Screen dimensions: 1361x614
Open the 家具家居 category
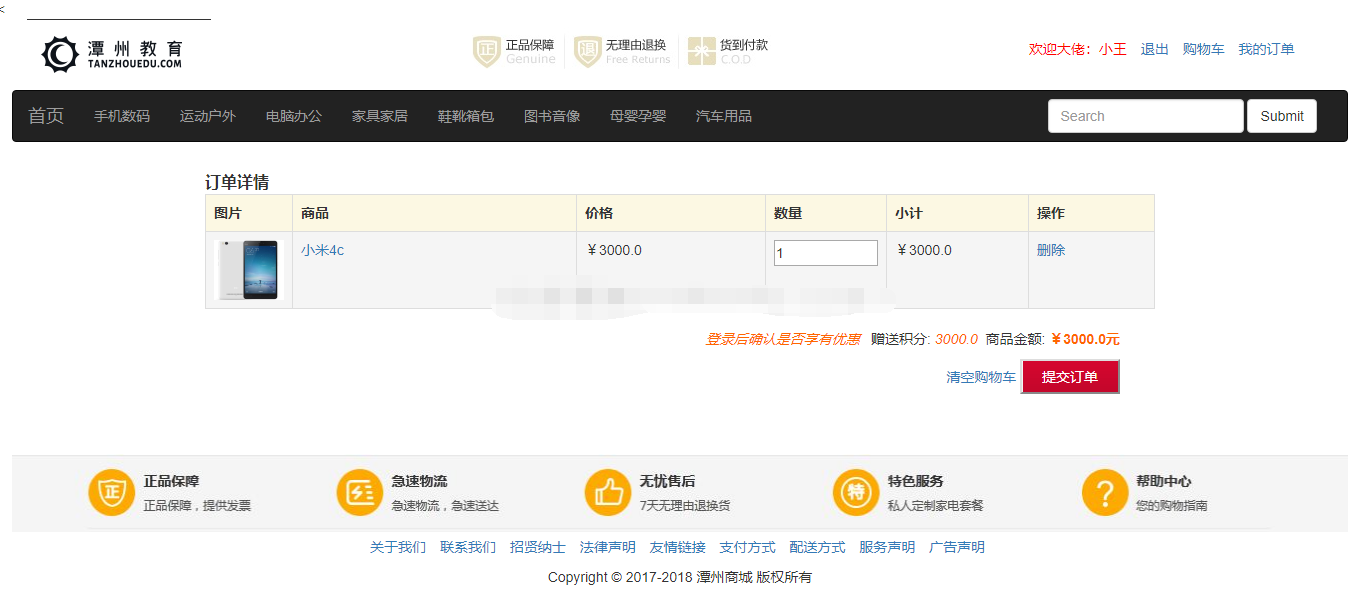pyautogui.click(x=380, y=116)
